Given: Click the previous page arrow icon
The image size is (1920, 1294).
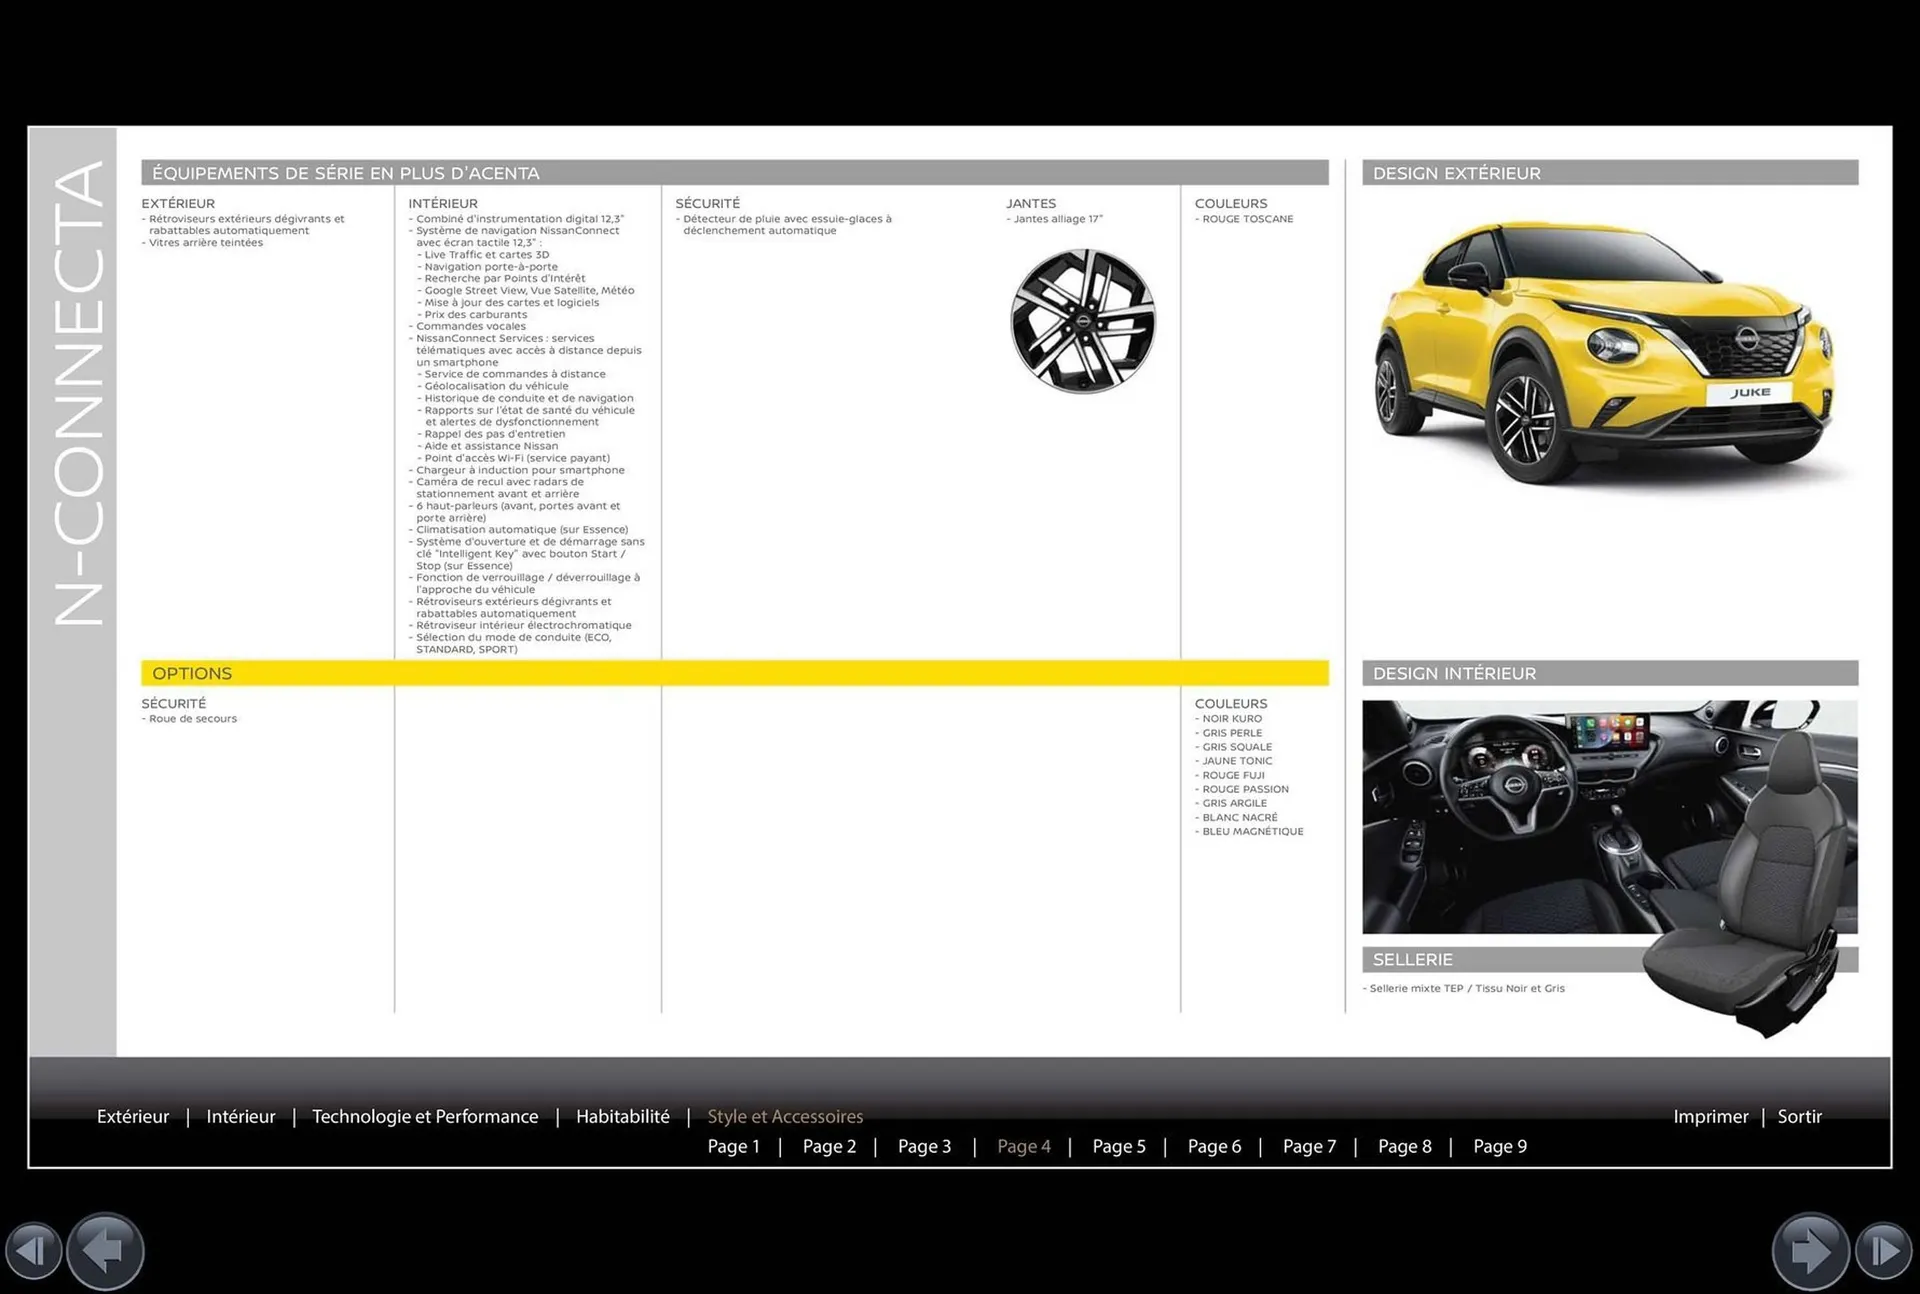Looking at the screenshot, I should tap(104, 1250).
